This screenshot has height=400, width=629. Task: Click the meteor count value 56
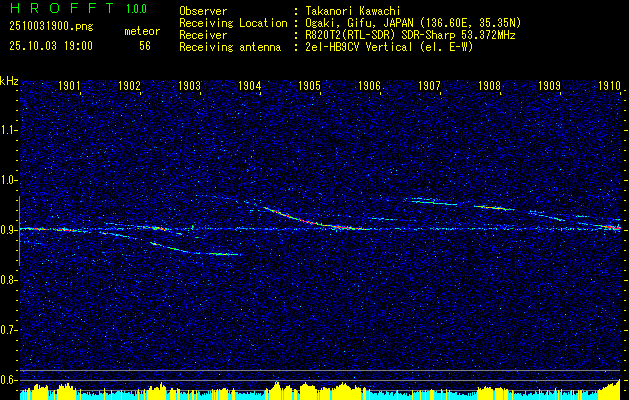click(145, 46)
